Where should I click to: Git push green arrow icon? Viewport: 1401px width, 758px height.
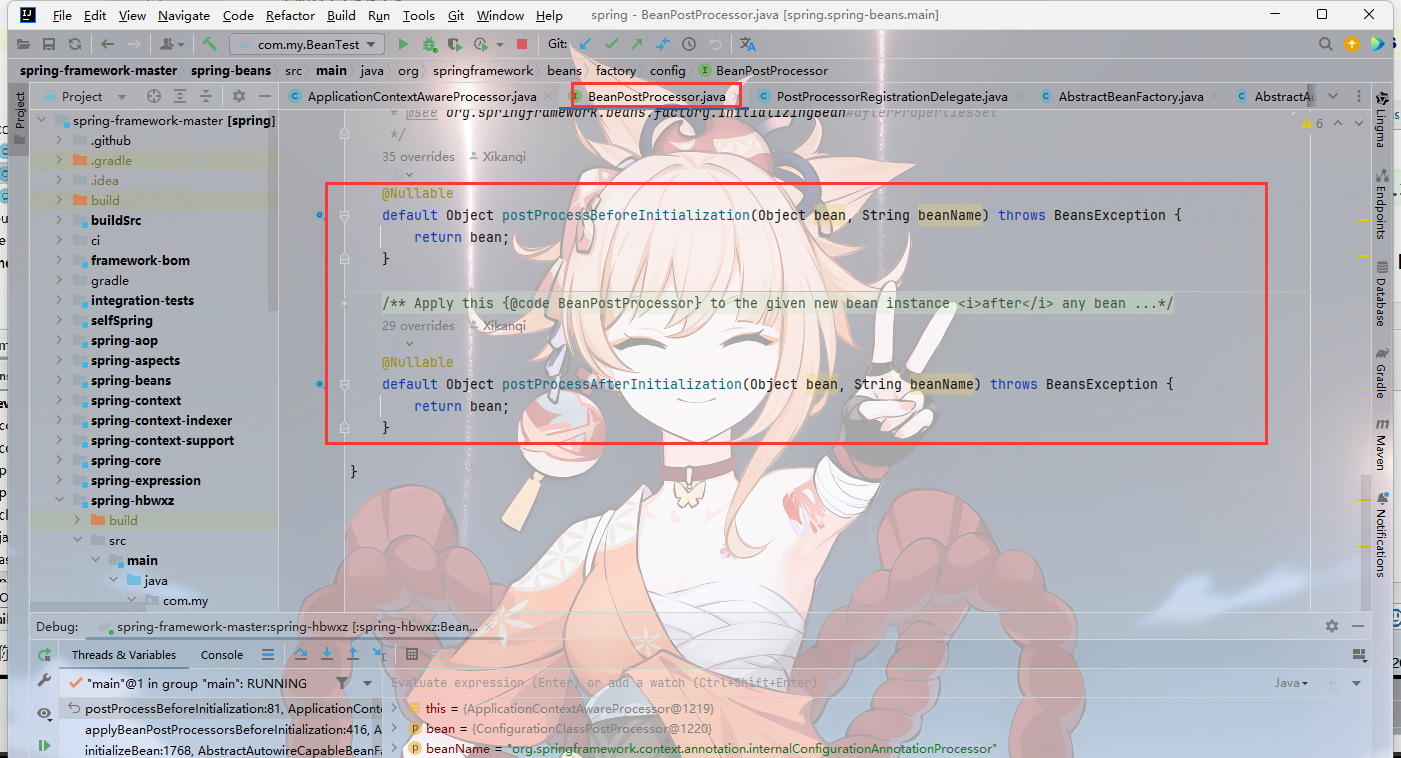pos(637,44)
